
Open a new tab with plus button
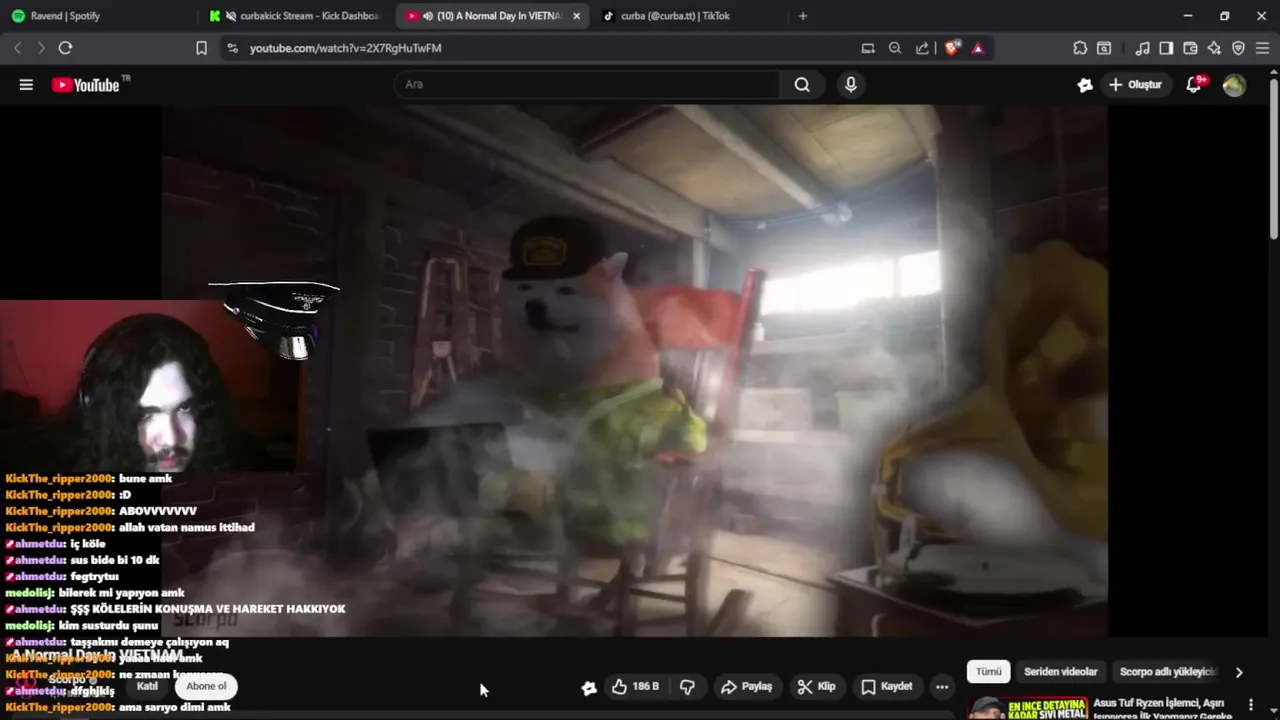(x=802, y=16)
